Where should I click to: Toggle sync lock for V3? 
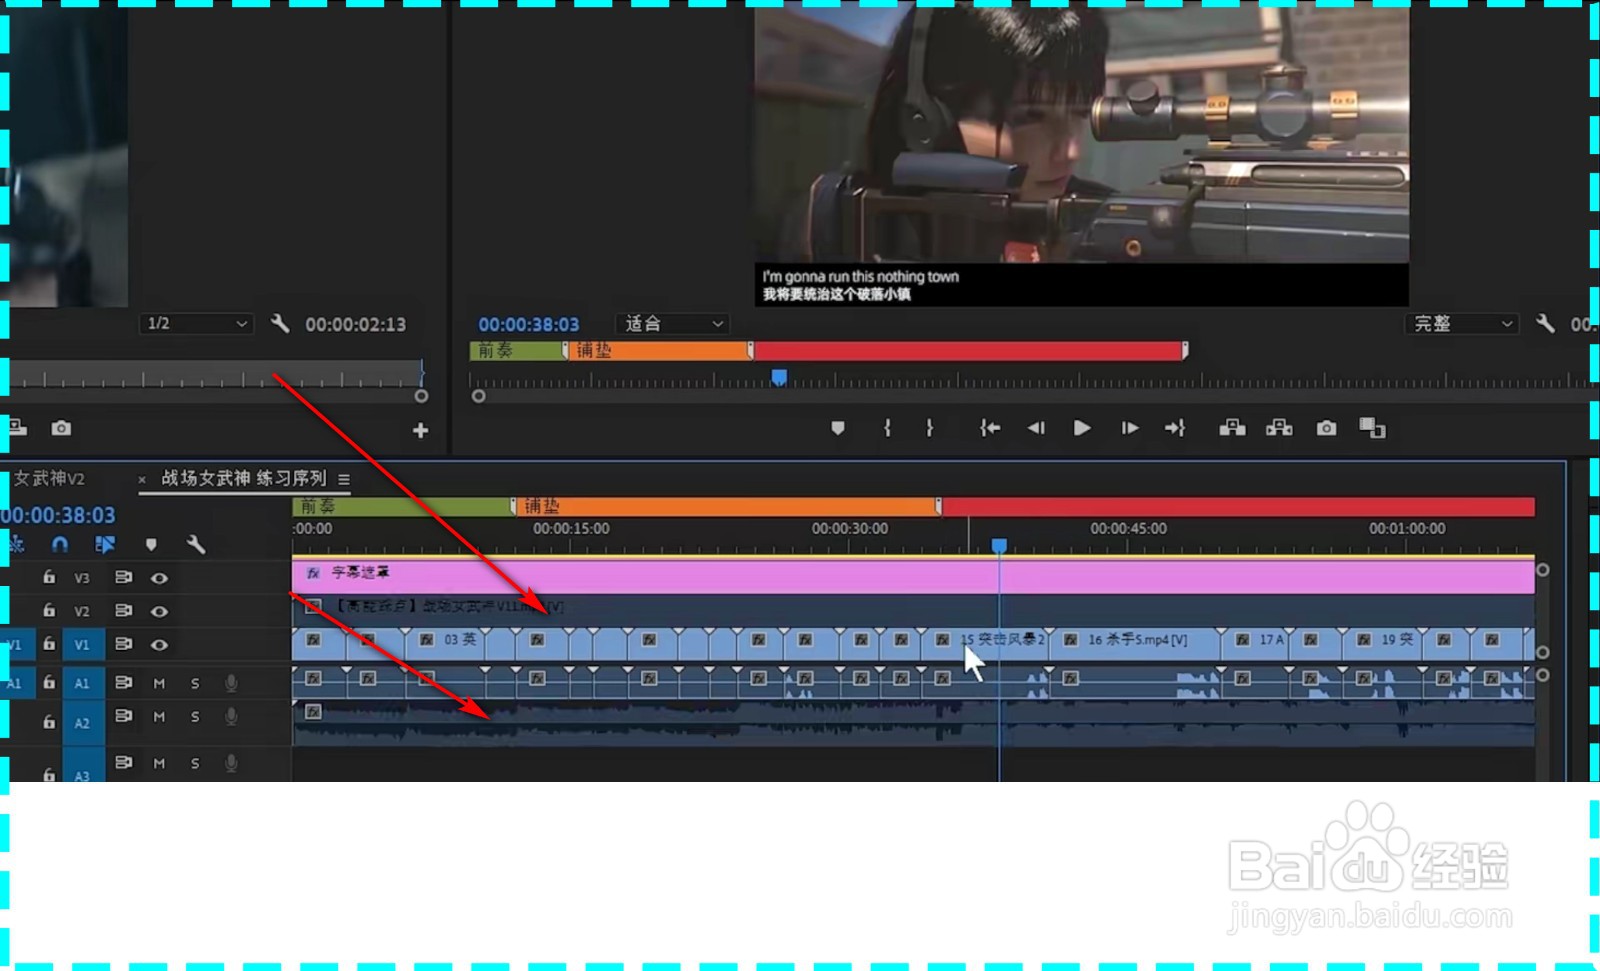pos(124,577)
